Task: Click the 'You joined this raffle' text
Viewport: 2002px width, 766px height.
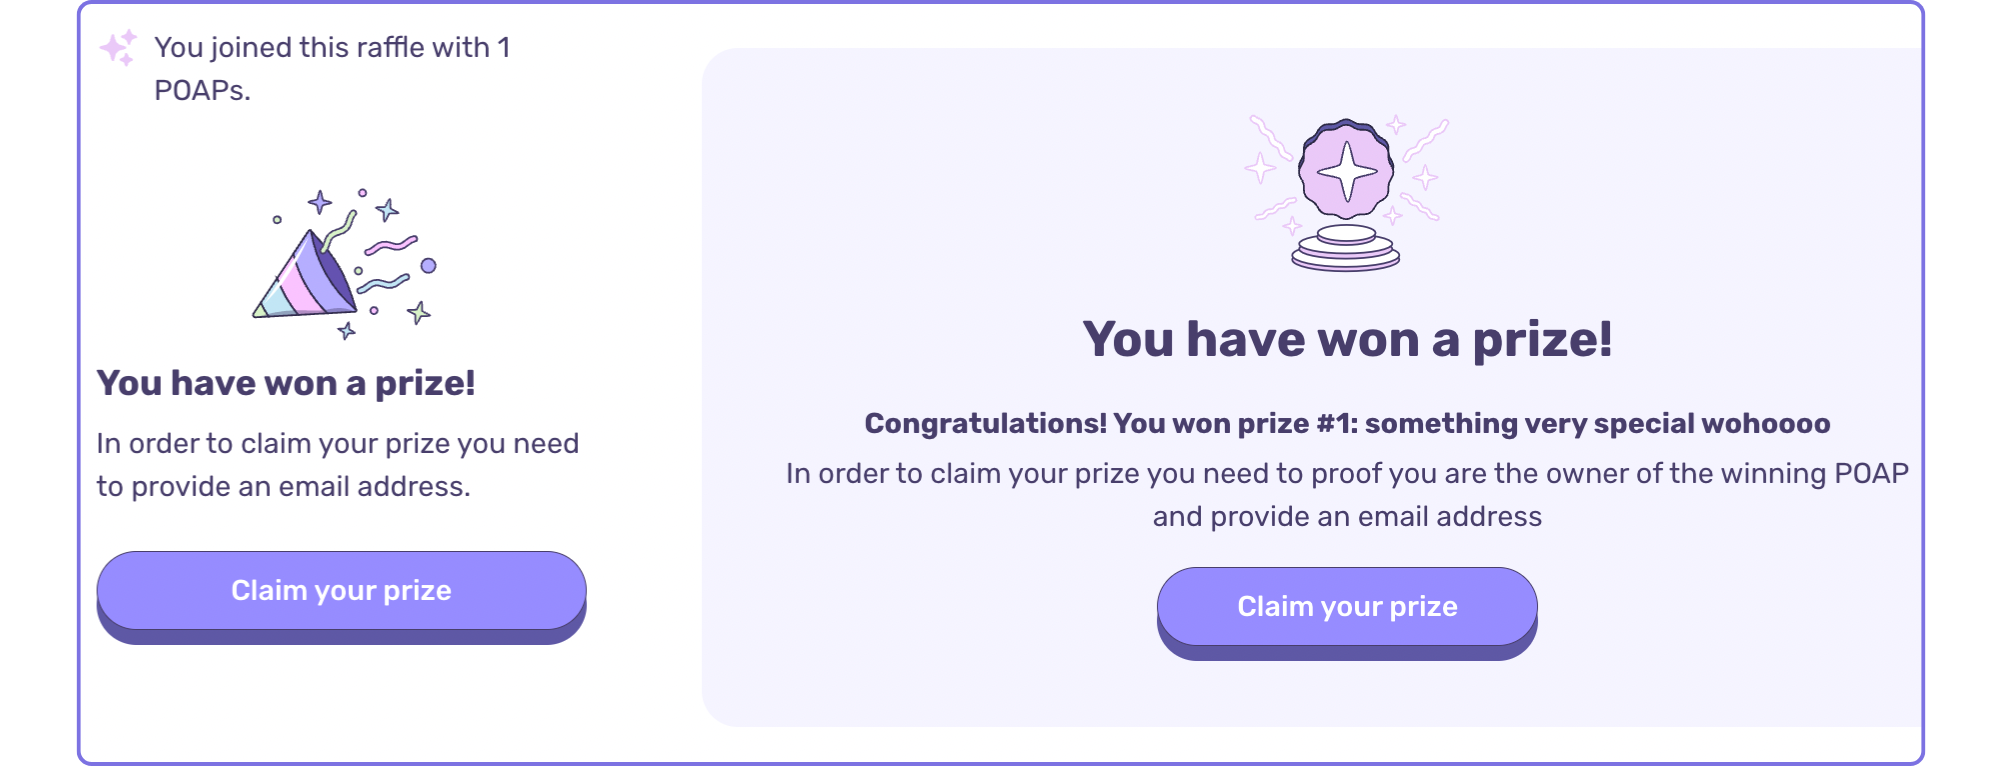Action: point(332,47)
